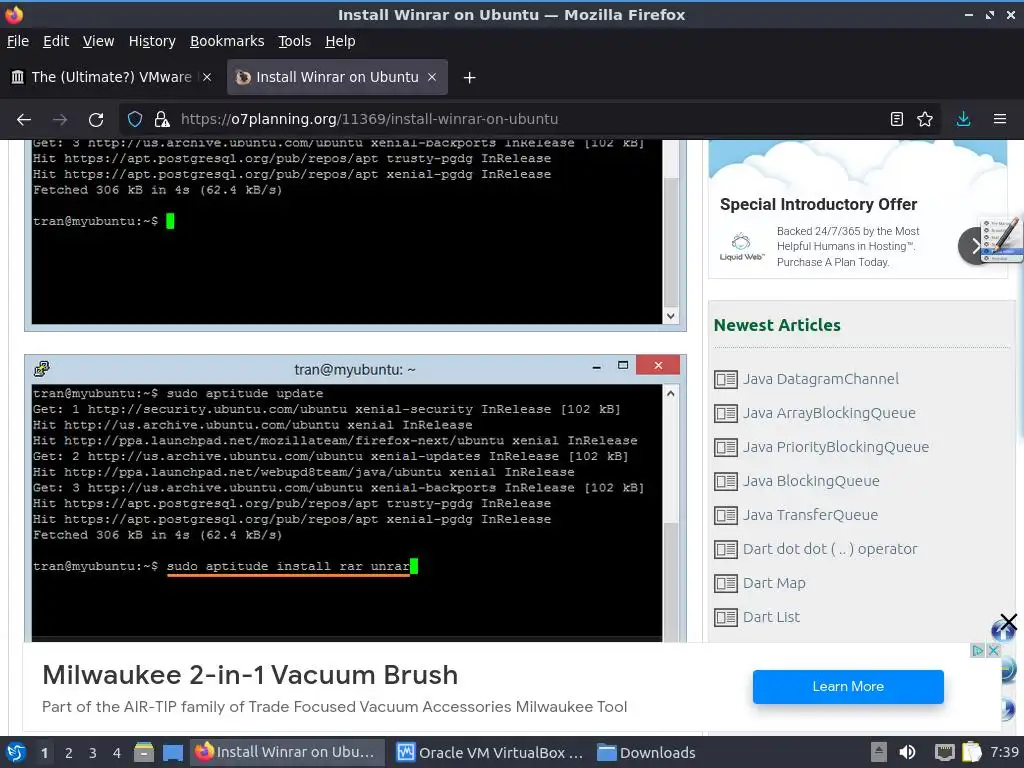Switch to Oracle VM VirtualBox window
This screenshot has width=1024, height=768.
click(490, 752)
